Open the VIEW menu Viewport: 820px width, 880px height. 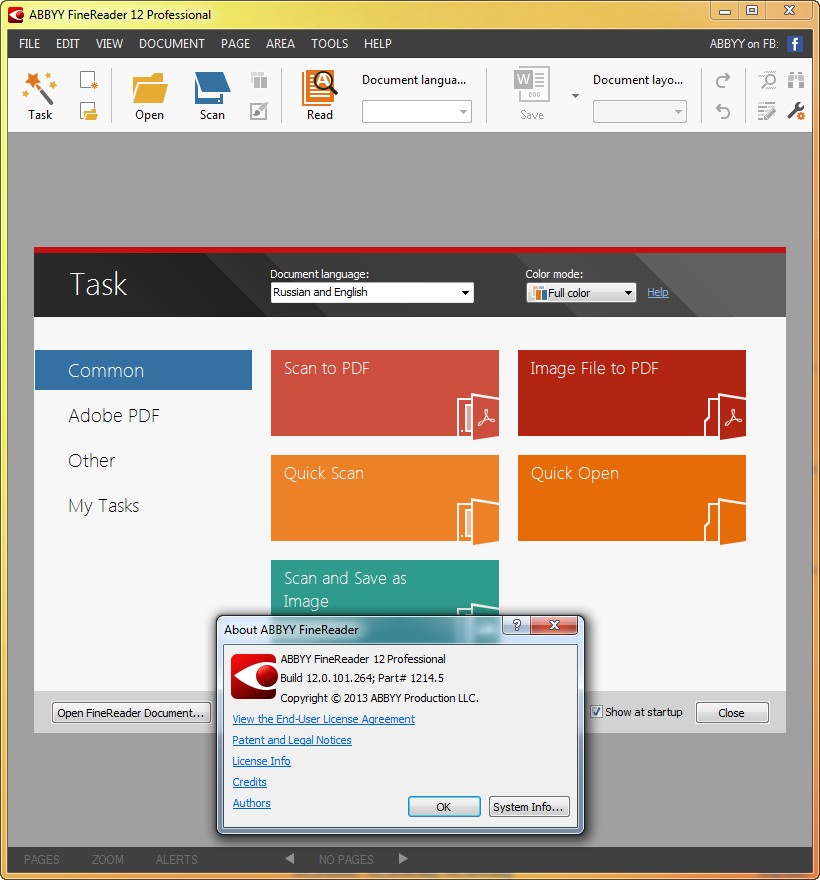coord(109,44)
